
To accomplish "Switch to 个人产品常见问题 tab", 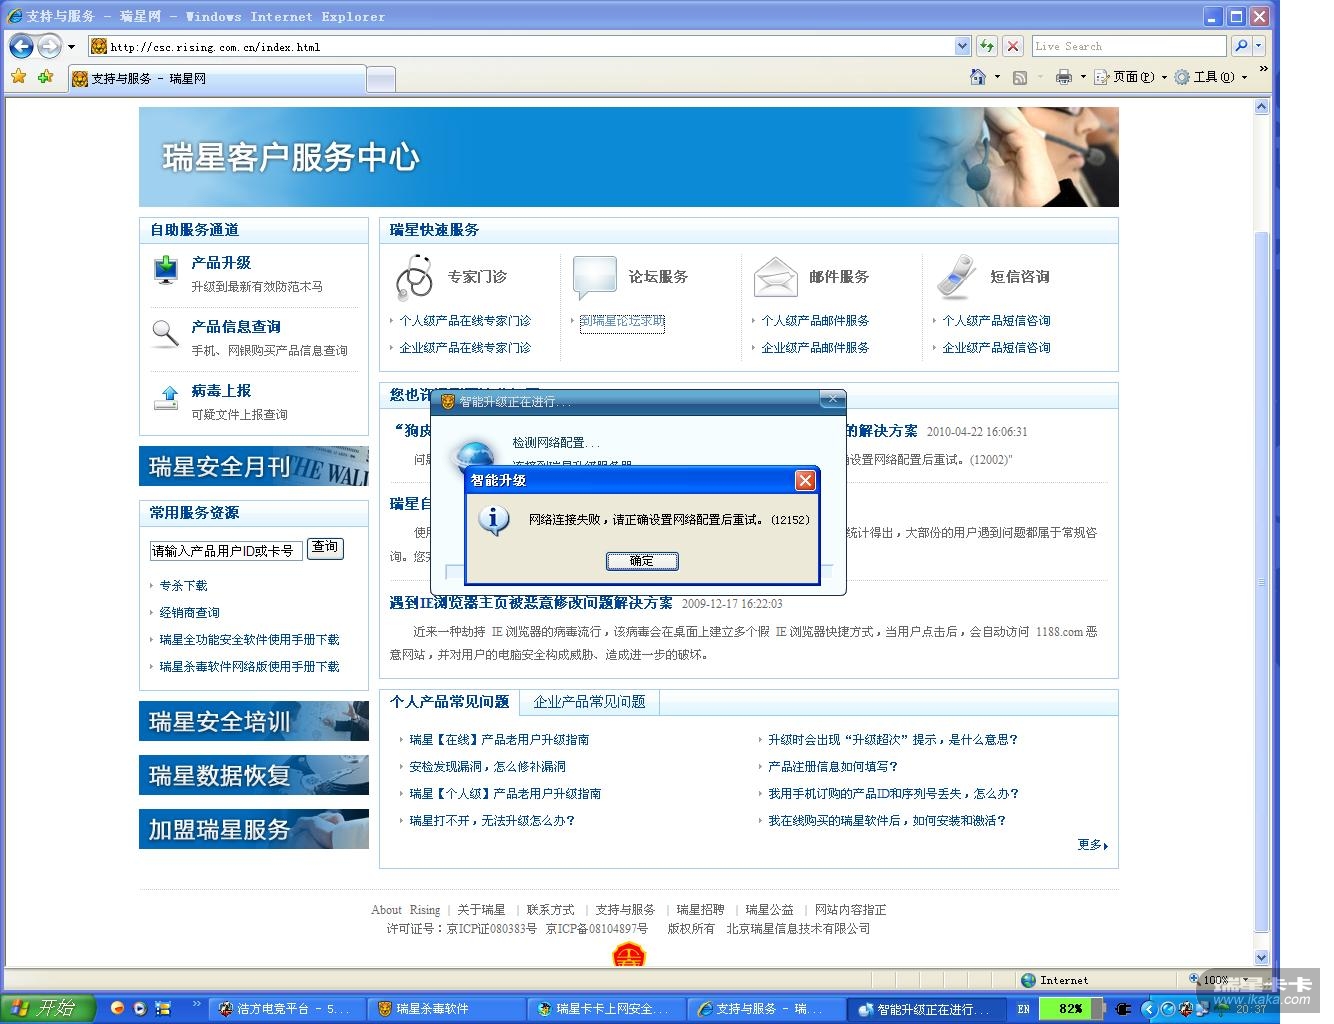I will coord(449,702).
